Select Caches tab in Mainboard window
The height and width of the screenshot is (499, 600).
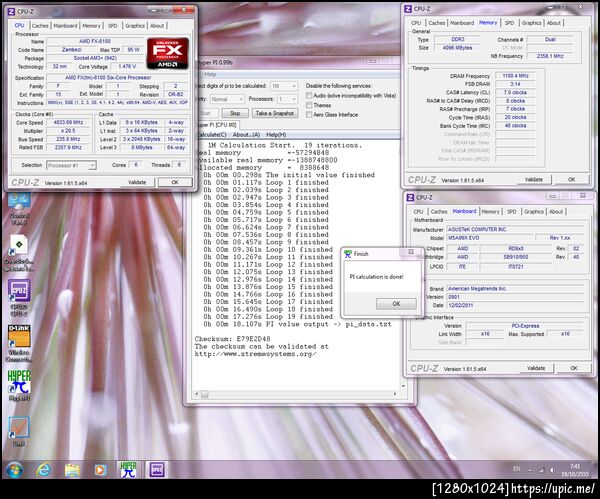(x=439, y=212)
